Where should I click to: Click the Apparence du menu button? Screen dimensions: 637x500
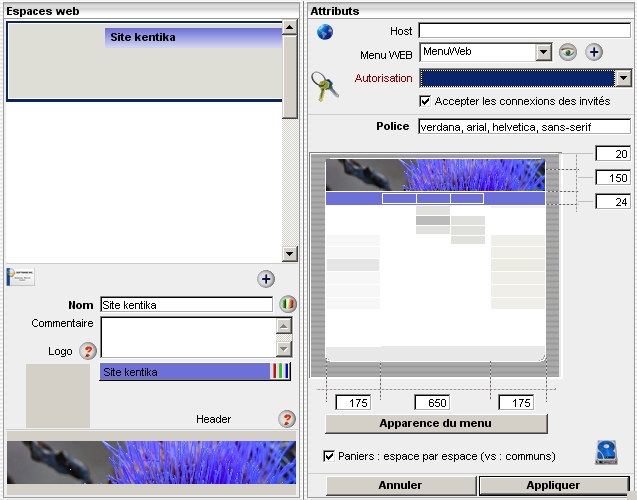click(x=436, y=424)
